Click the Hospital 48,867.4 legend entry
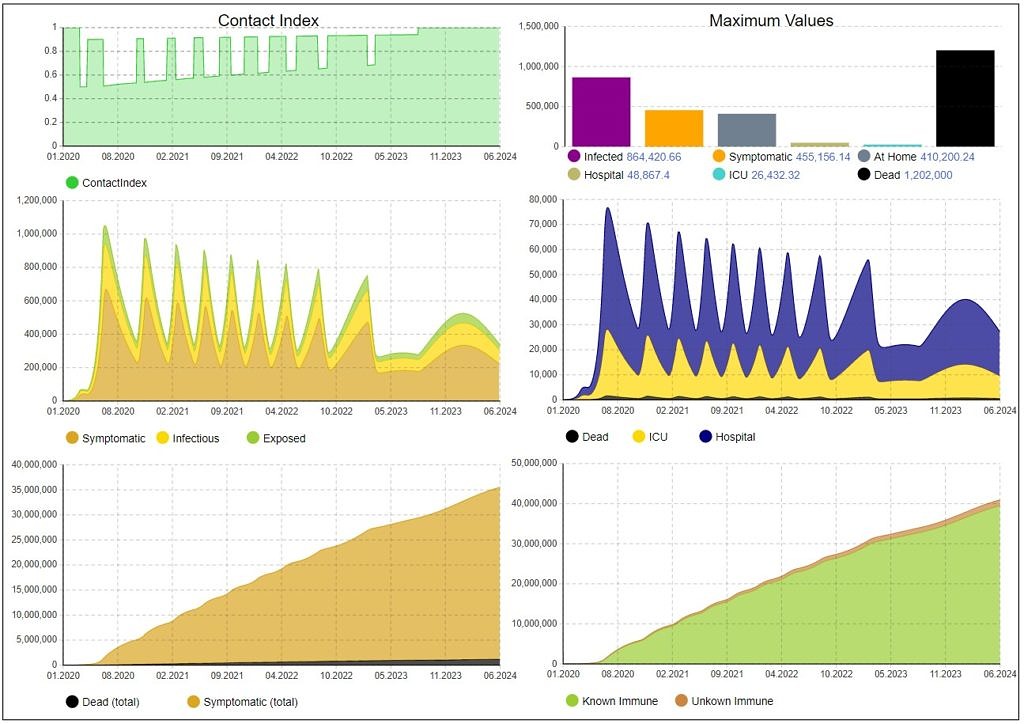This screenshot has height=724, width=1024. click(618, 175)
